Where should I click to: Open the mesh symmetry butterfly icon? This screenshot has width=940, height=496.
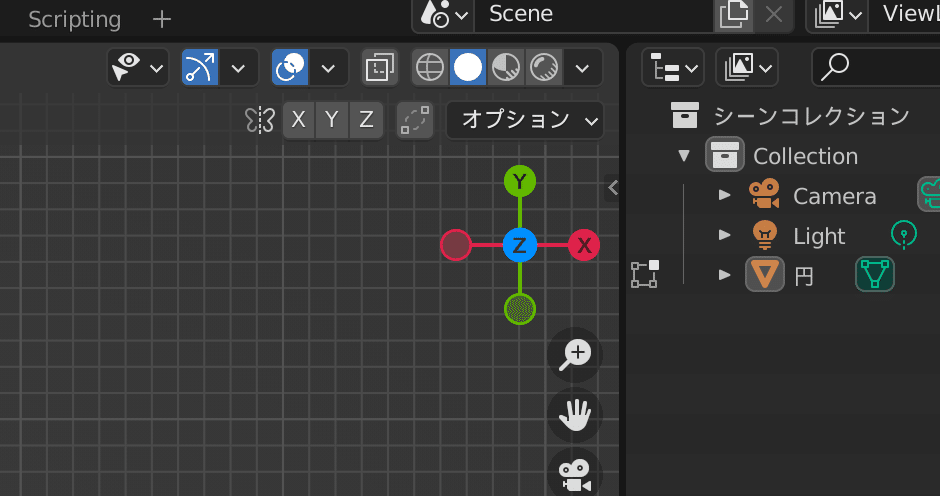pyautogui.click(x=260, y=121)
